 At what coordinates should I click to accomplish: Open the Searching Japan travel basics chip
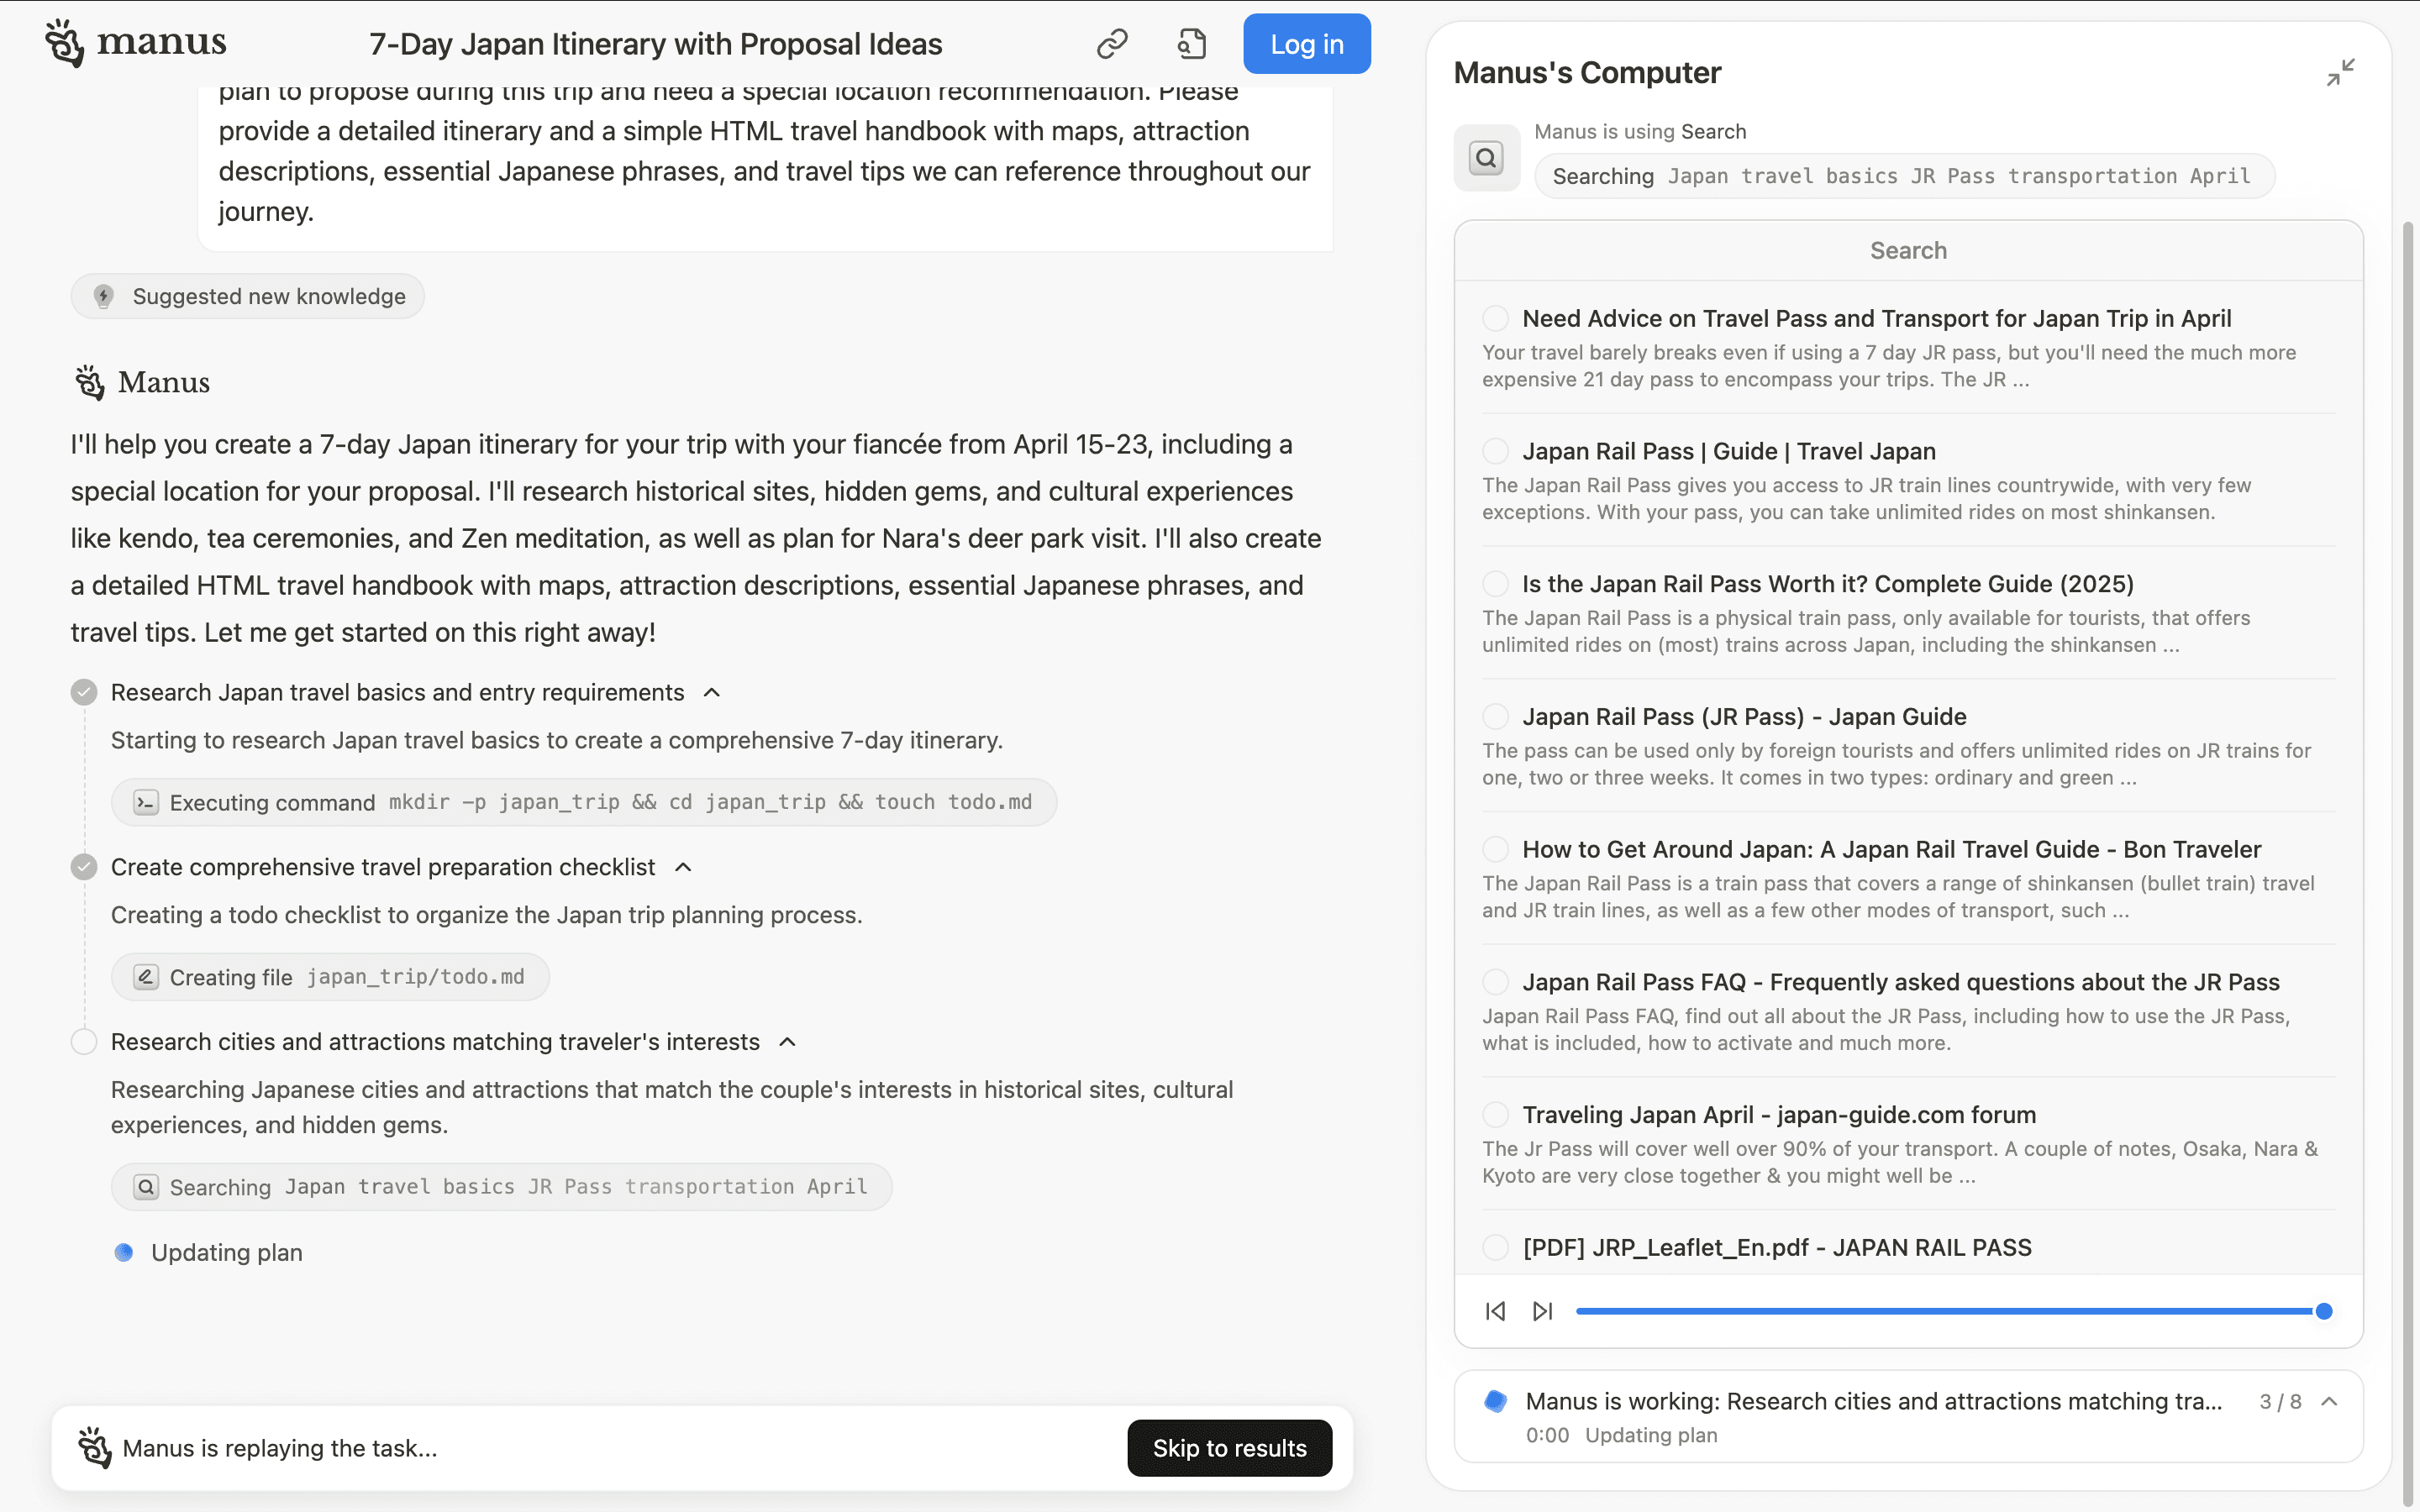[501, 1187]
